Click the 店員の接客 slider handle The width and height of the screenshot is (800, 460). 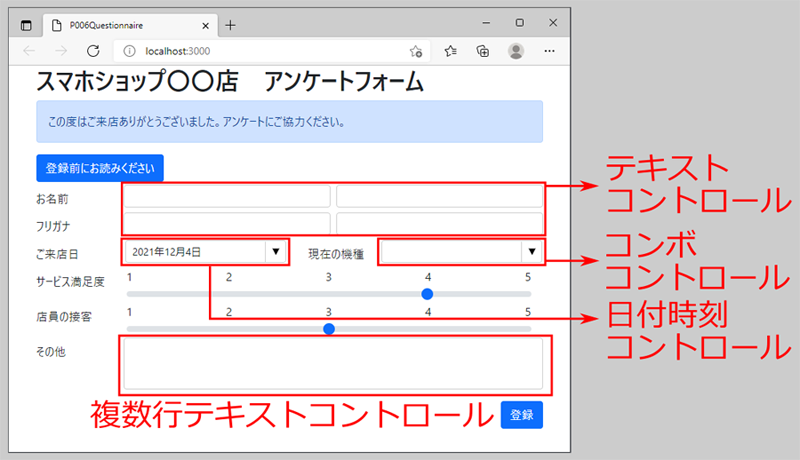(329, 329)
